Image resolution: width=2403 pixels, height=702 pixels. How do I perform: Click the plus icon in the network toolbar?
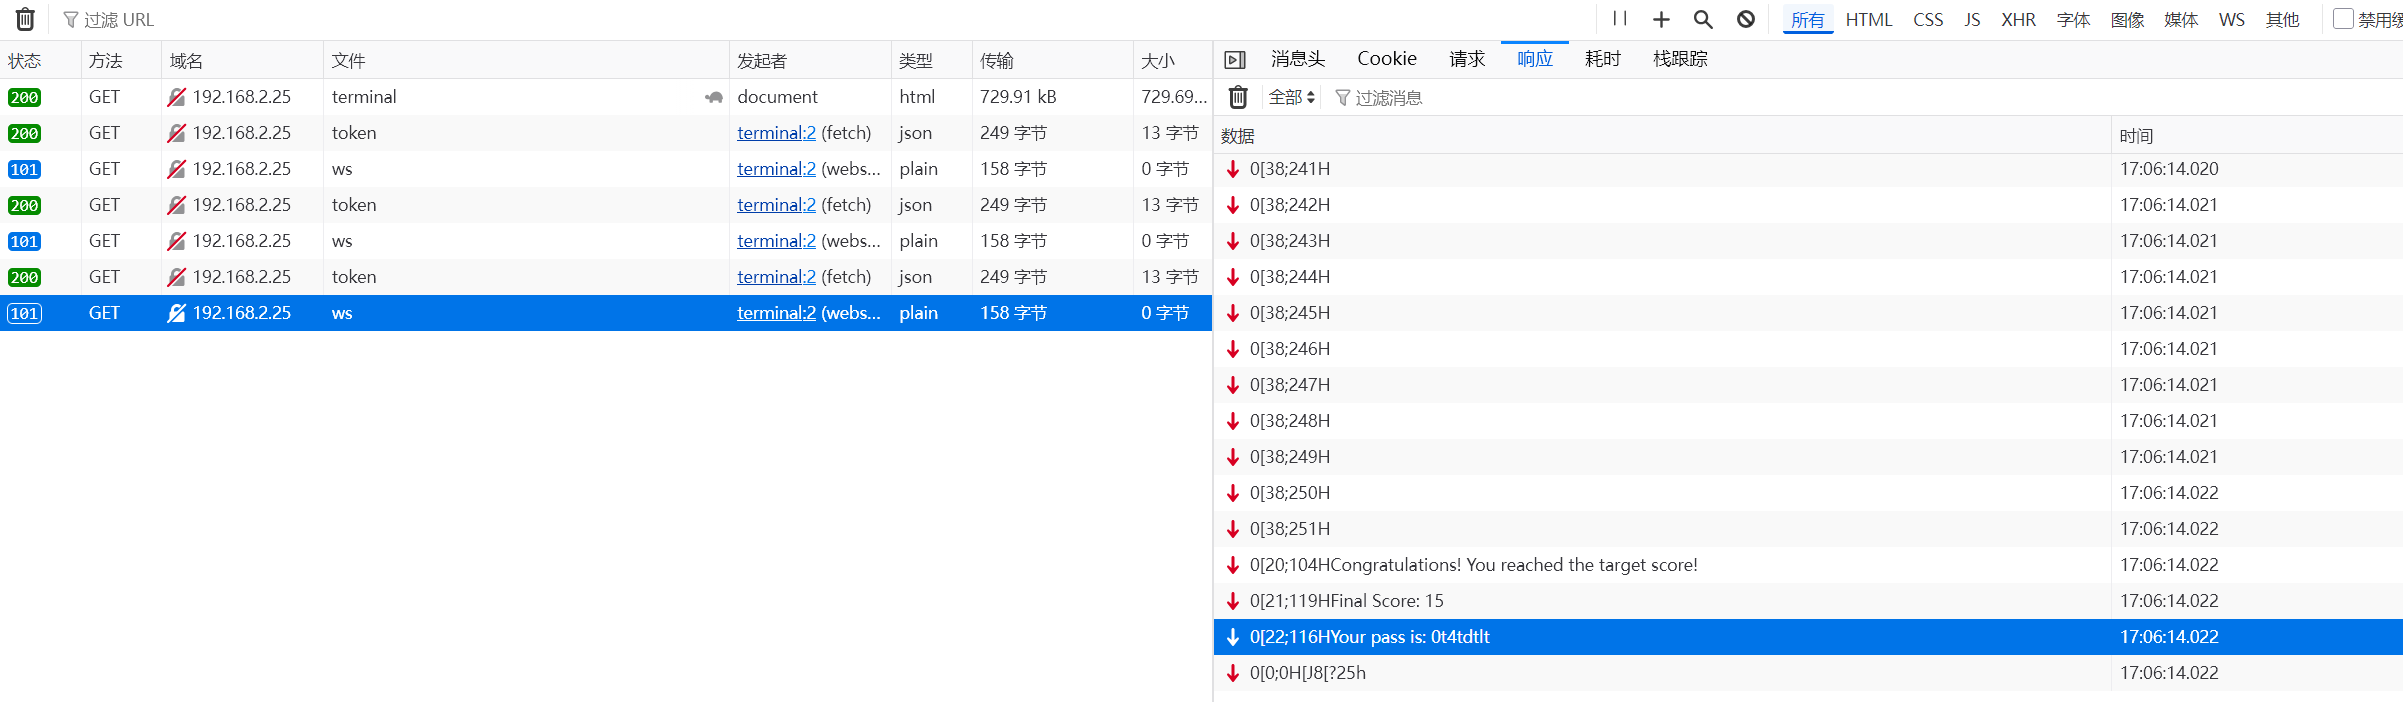(x=1661, y=19)
